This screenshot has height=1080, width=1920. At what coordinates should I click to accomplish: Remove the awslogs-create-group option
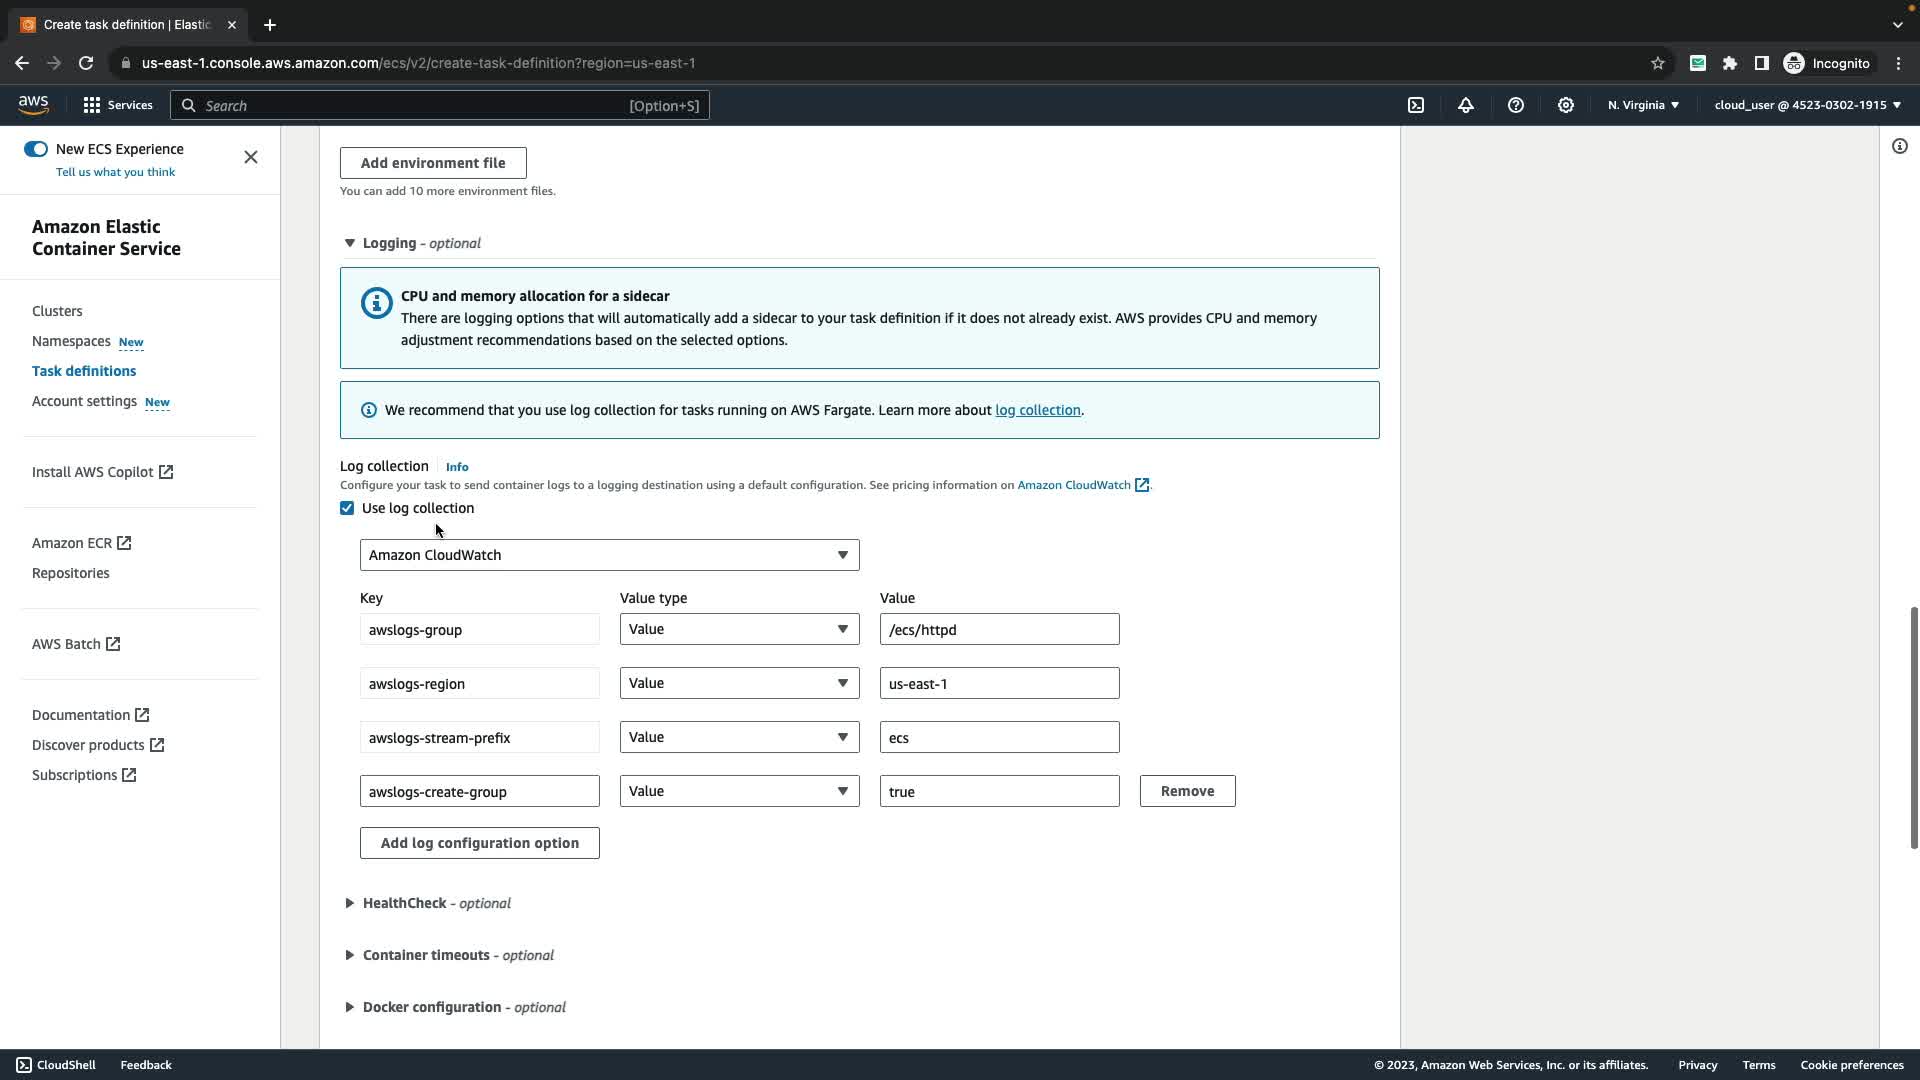[x=1187, y=791]
